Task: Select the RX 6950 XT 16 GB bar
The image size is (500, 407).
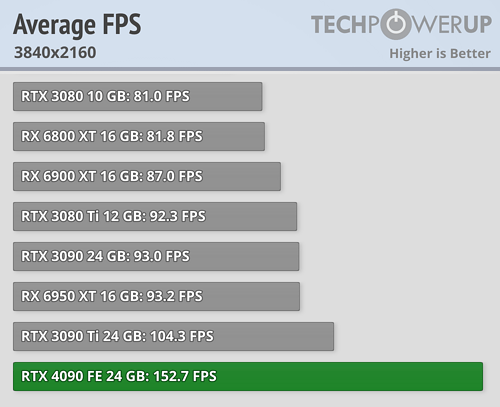Action: click(x=156, y=296)
